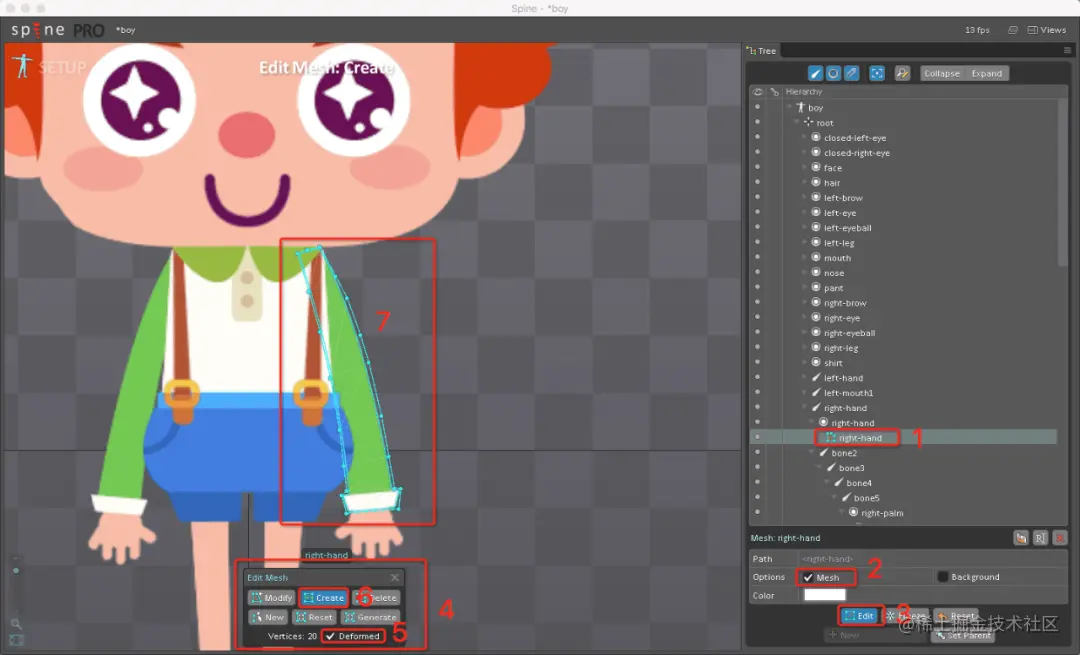Click the center on selection icon

[x=877, y=73]
